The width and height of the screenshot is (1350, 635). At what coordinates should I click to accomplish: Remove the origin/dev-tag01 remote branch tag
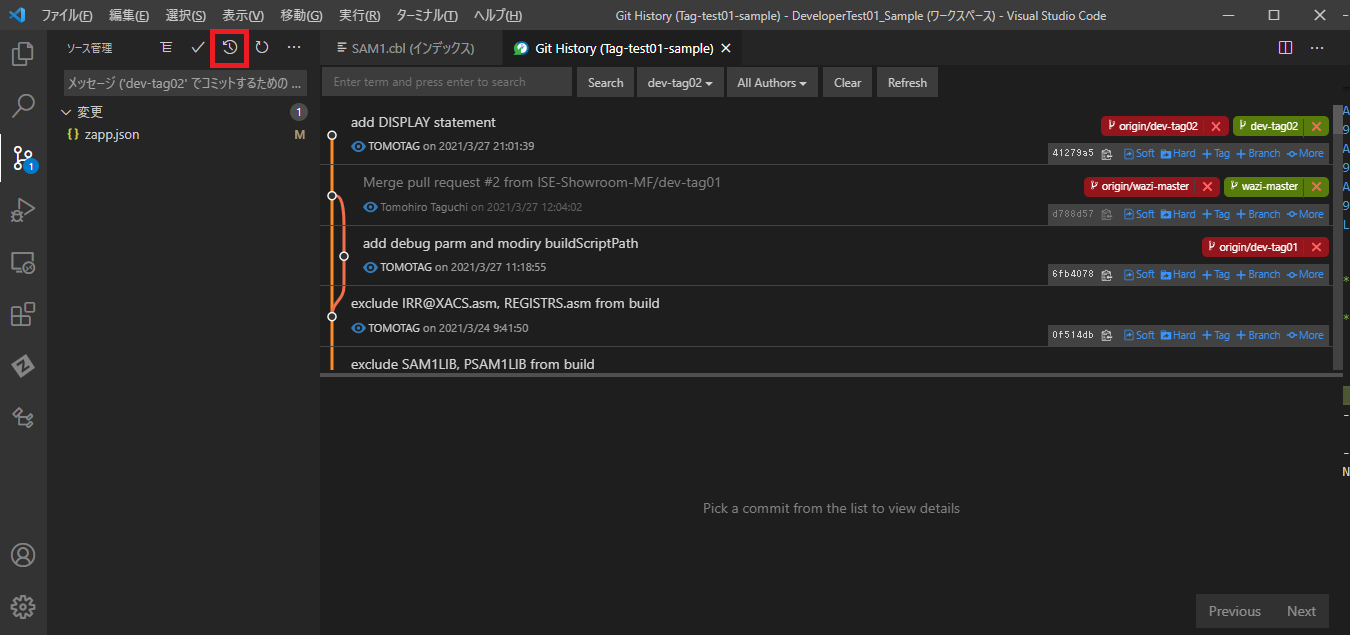(1316, 247)
